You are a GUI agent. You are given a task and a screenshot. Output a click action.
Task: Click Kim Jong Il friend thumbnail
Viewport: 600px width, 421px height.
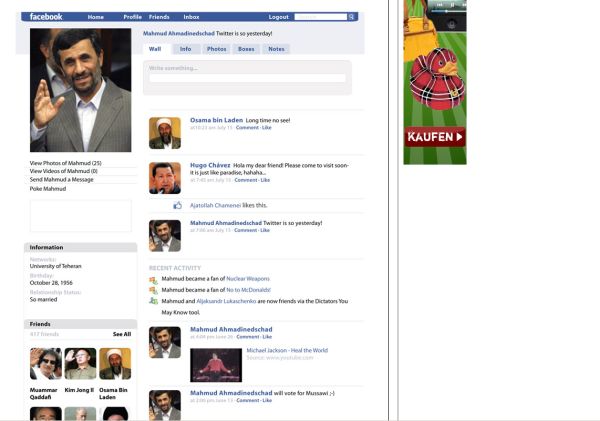(80, 363)
